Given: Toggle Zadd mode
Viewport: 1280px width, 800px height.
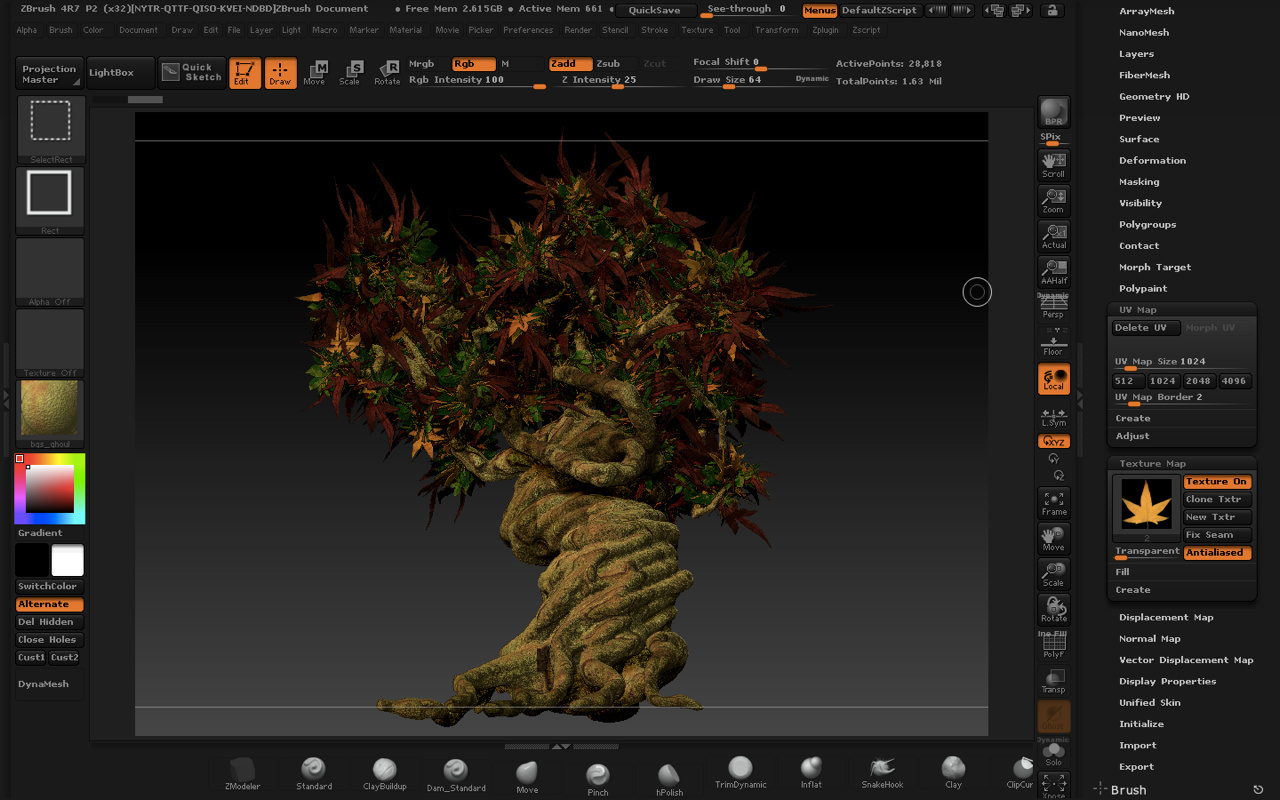Looking at the screenshot, I should click(569, 63).
